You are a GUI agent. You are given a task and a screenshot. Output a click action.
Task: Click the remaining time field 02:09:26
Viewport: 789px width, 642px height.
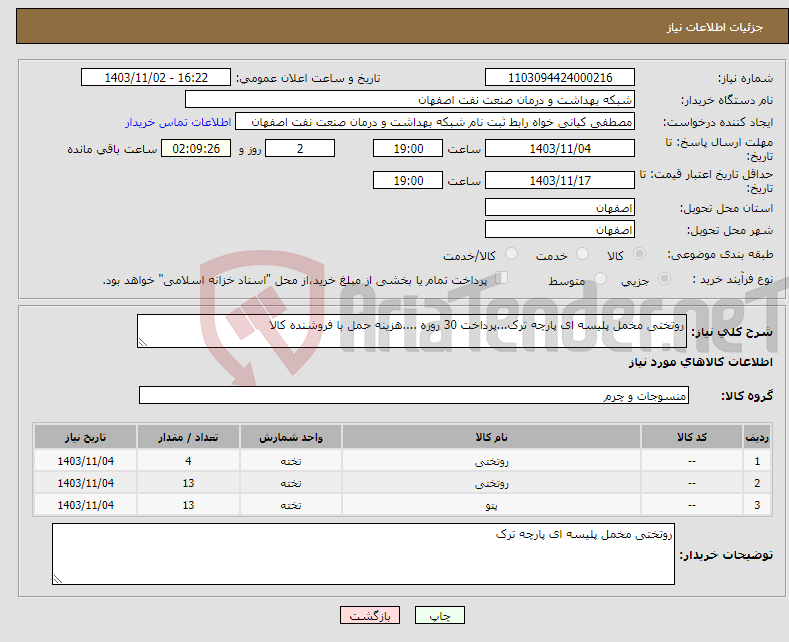(x=196, y=148)
